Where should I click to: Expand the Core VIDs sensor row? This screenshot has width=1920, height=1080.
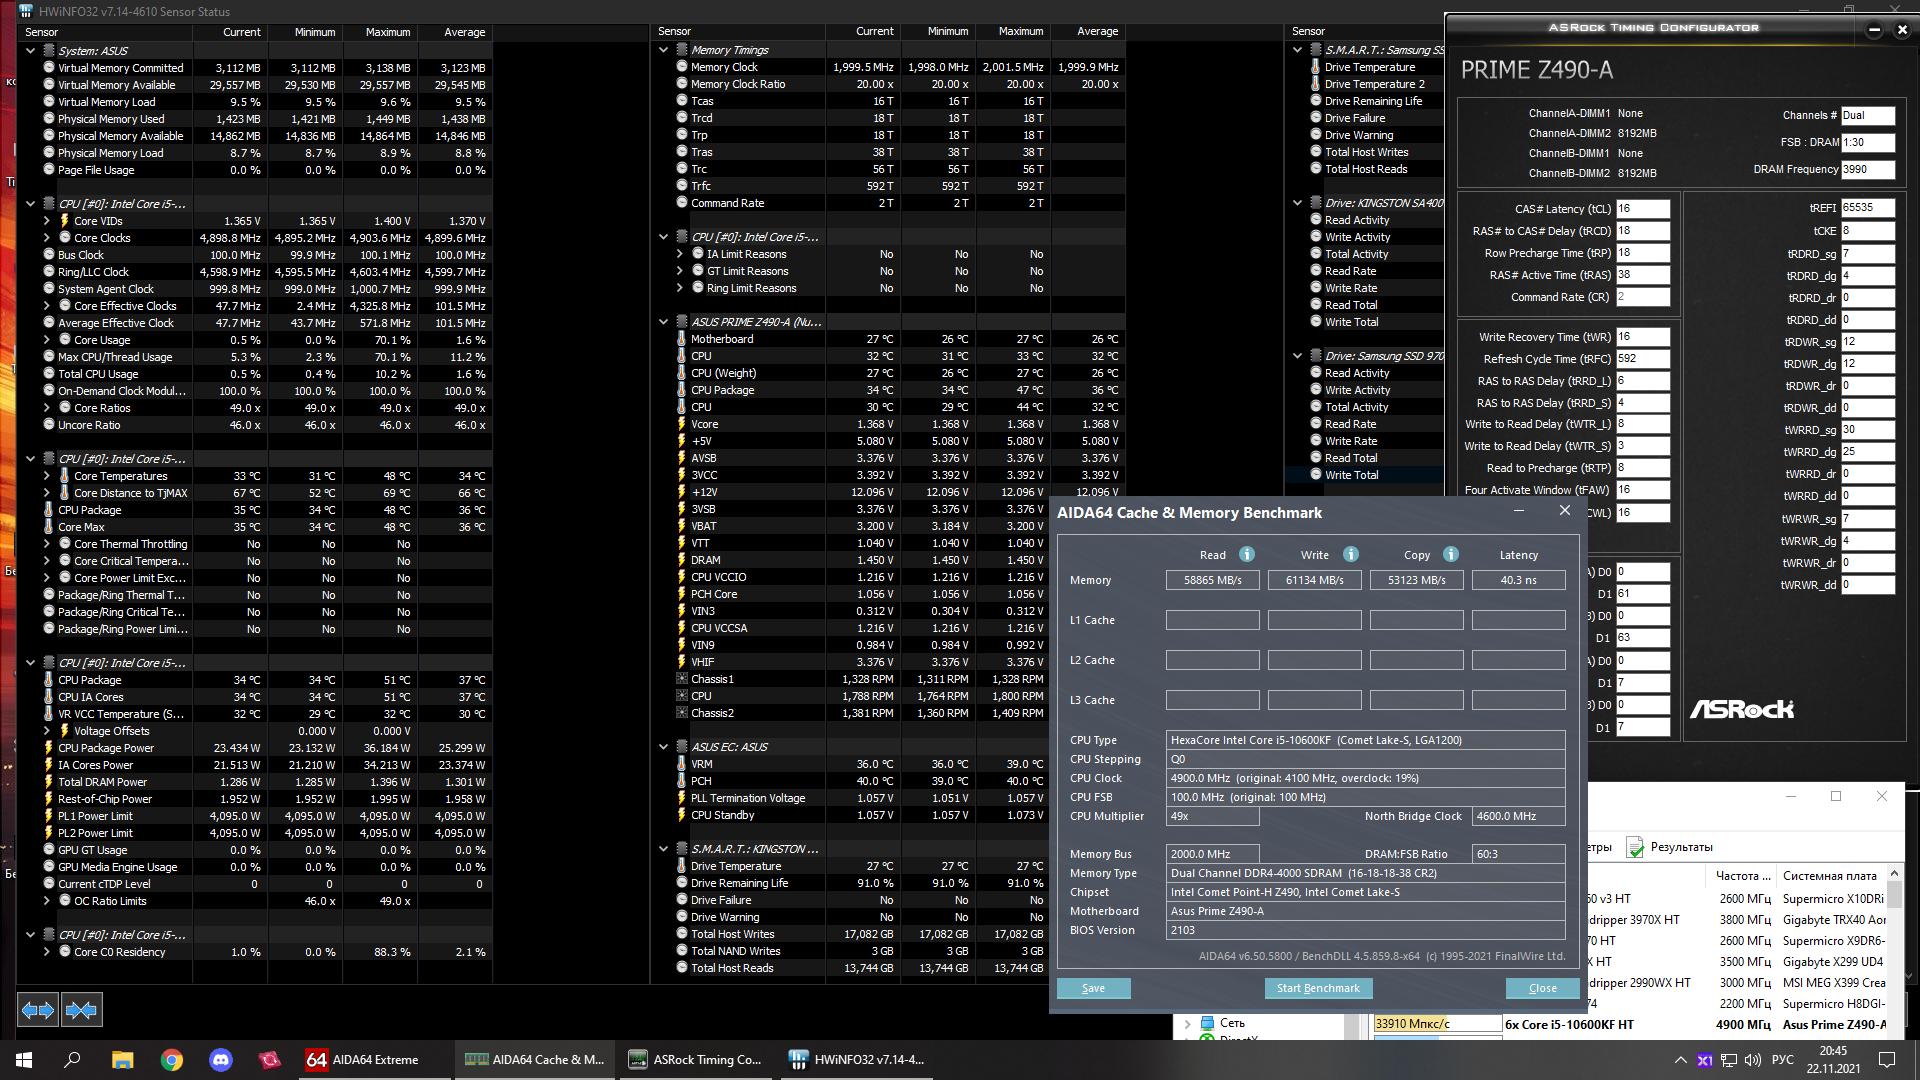[x=47, y=221]
